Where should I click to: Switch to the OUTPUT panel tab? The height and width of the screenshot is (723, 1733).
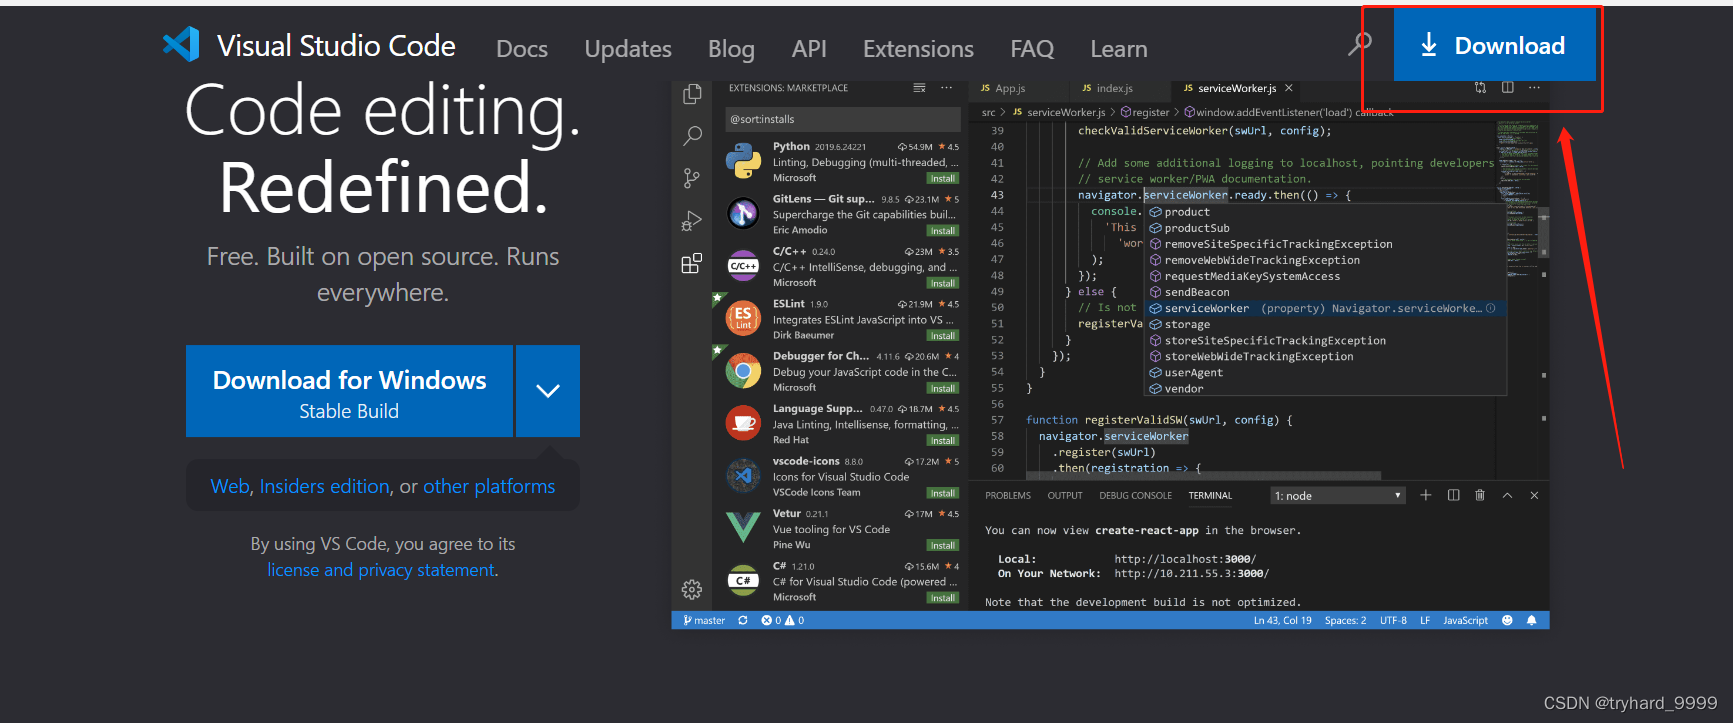1065,496
